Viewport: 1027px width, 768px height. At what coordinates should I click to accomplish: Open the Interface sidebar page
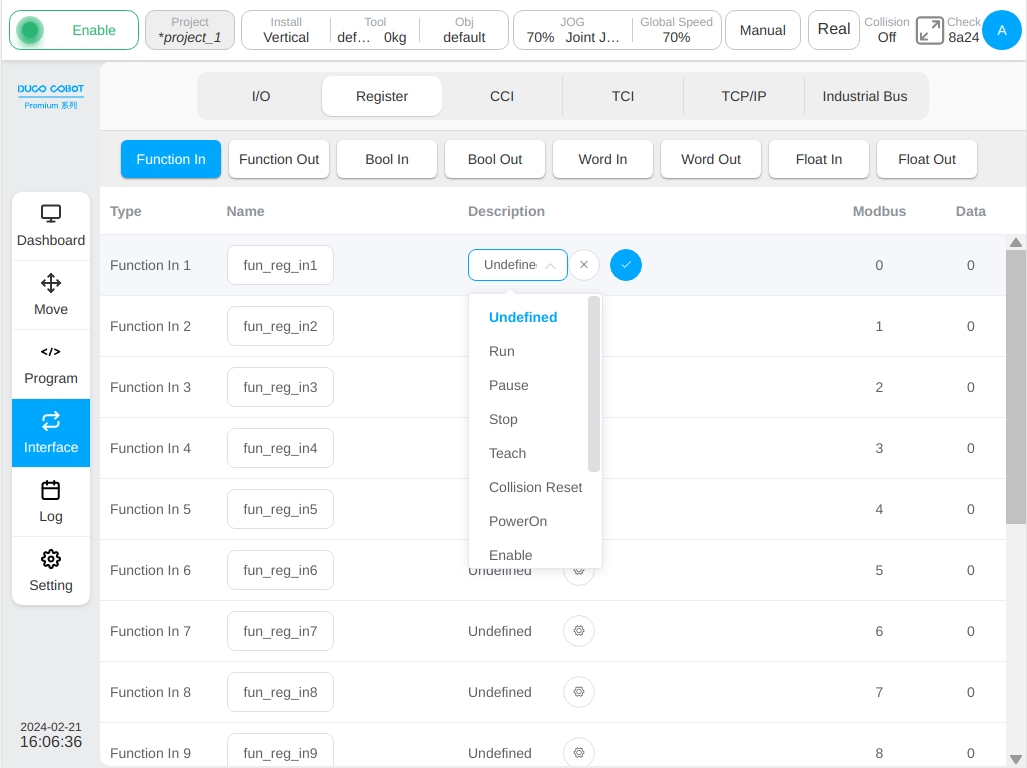(x=50, y=433)
